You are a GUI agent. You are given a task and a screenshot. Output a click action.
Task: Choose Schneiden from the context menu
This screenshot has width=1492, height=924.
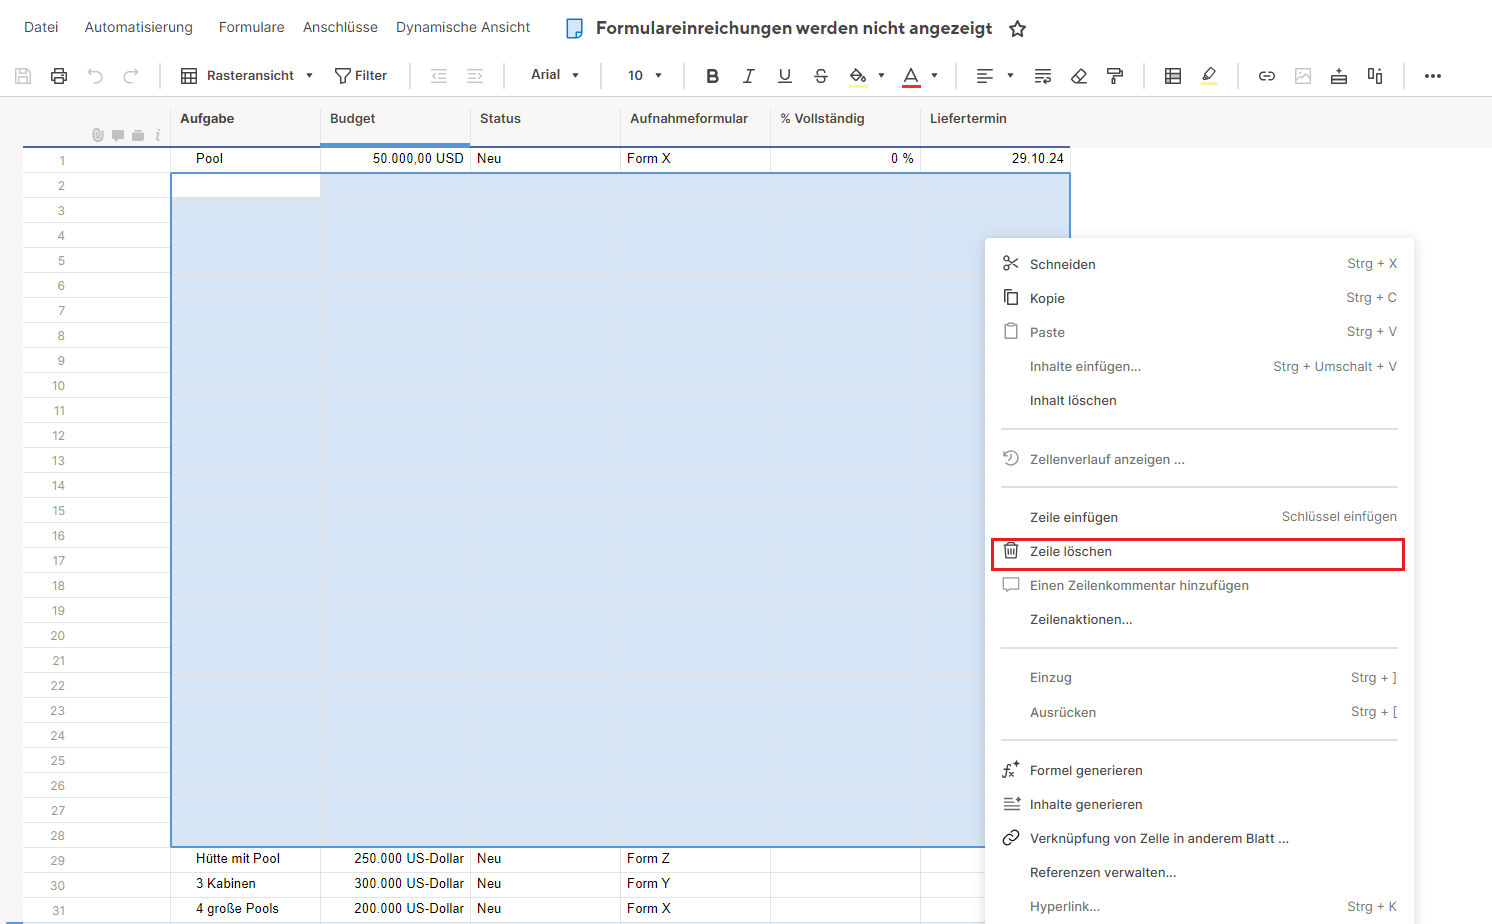click(1200, 264)
